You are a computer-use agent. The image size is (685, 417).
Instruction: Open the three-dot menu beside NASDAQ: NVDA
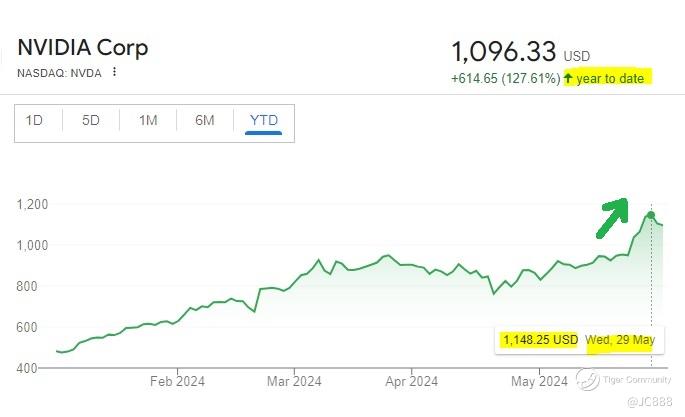(x=114, y=72)
